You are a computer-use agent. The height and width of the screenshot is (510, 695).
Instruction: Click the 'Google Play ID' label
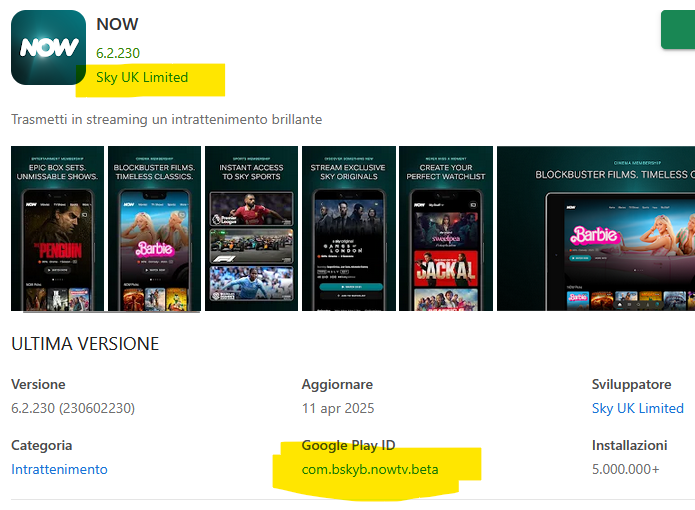348,445
